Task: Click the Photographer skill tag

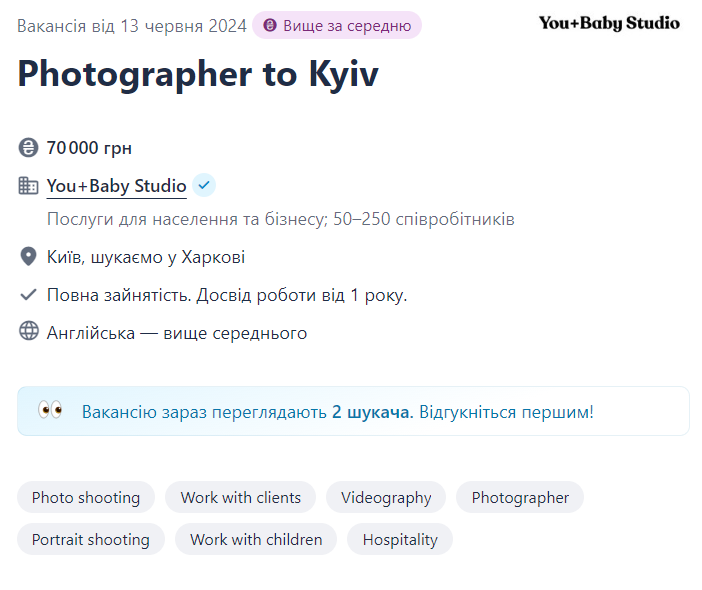Action: (520, 497)
